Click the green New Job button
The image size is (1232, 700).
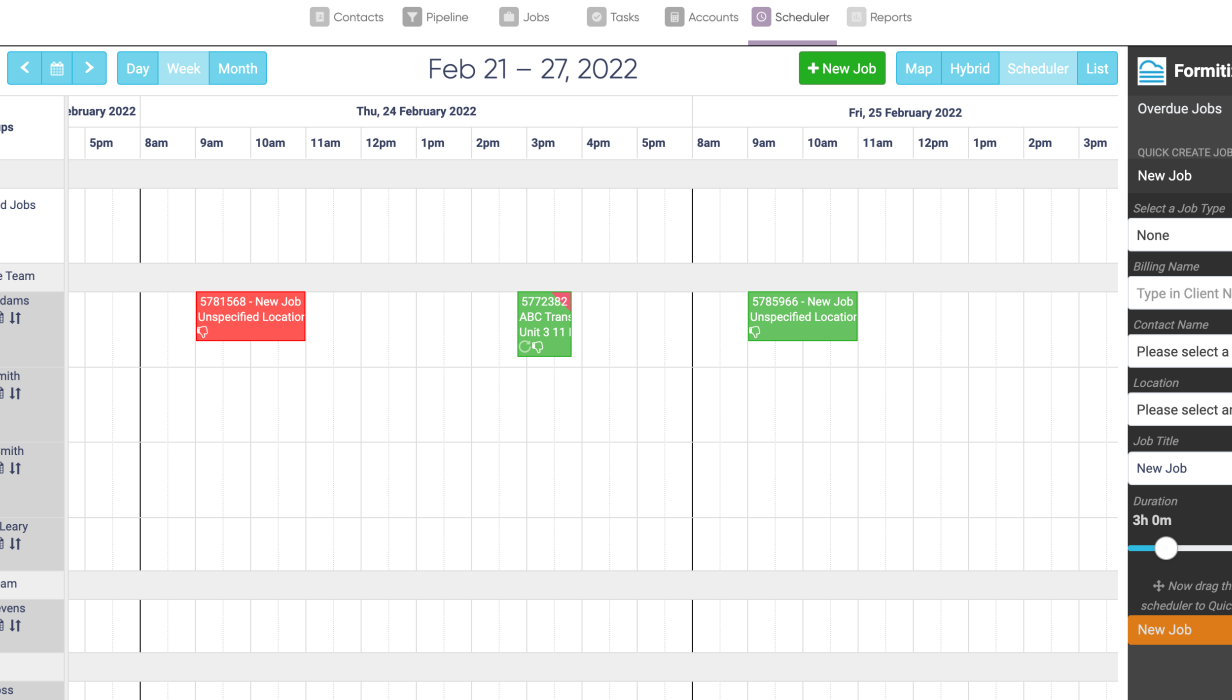click(x=842, y=68)
